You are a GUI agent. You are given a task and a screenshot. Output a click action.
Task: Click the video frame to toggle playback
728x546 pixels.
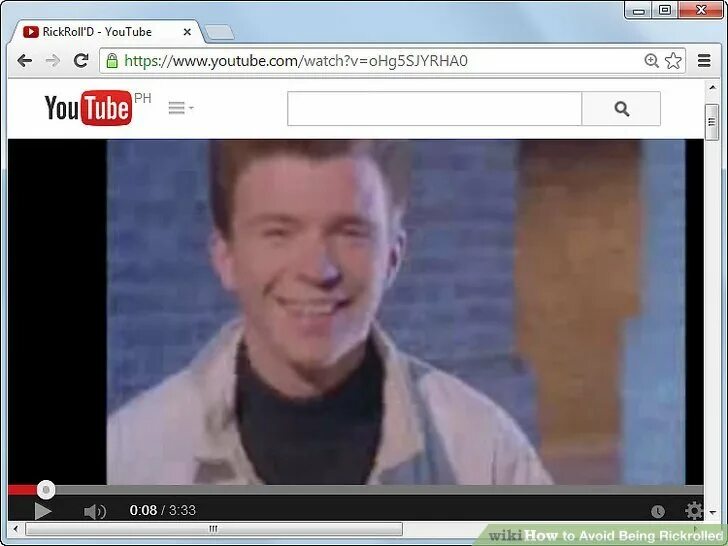(x=355, y=312)
